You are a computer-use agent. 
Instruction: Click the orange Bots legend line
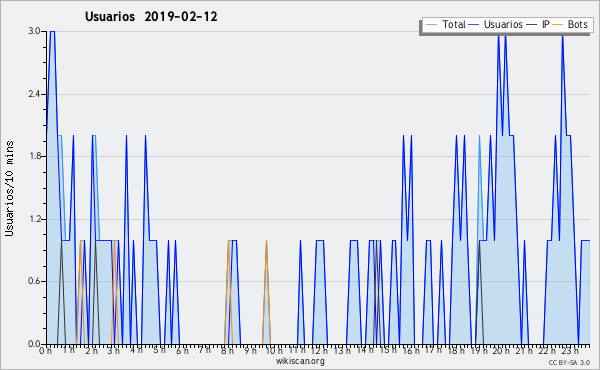(x=559, y=25)
